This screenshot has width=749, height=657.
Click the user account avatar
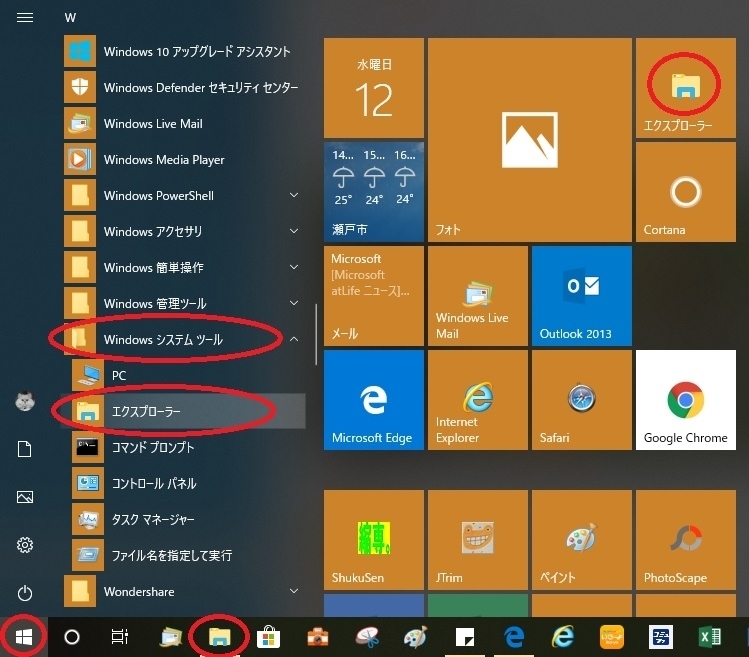click(x=25, y=401)
